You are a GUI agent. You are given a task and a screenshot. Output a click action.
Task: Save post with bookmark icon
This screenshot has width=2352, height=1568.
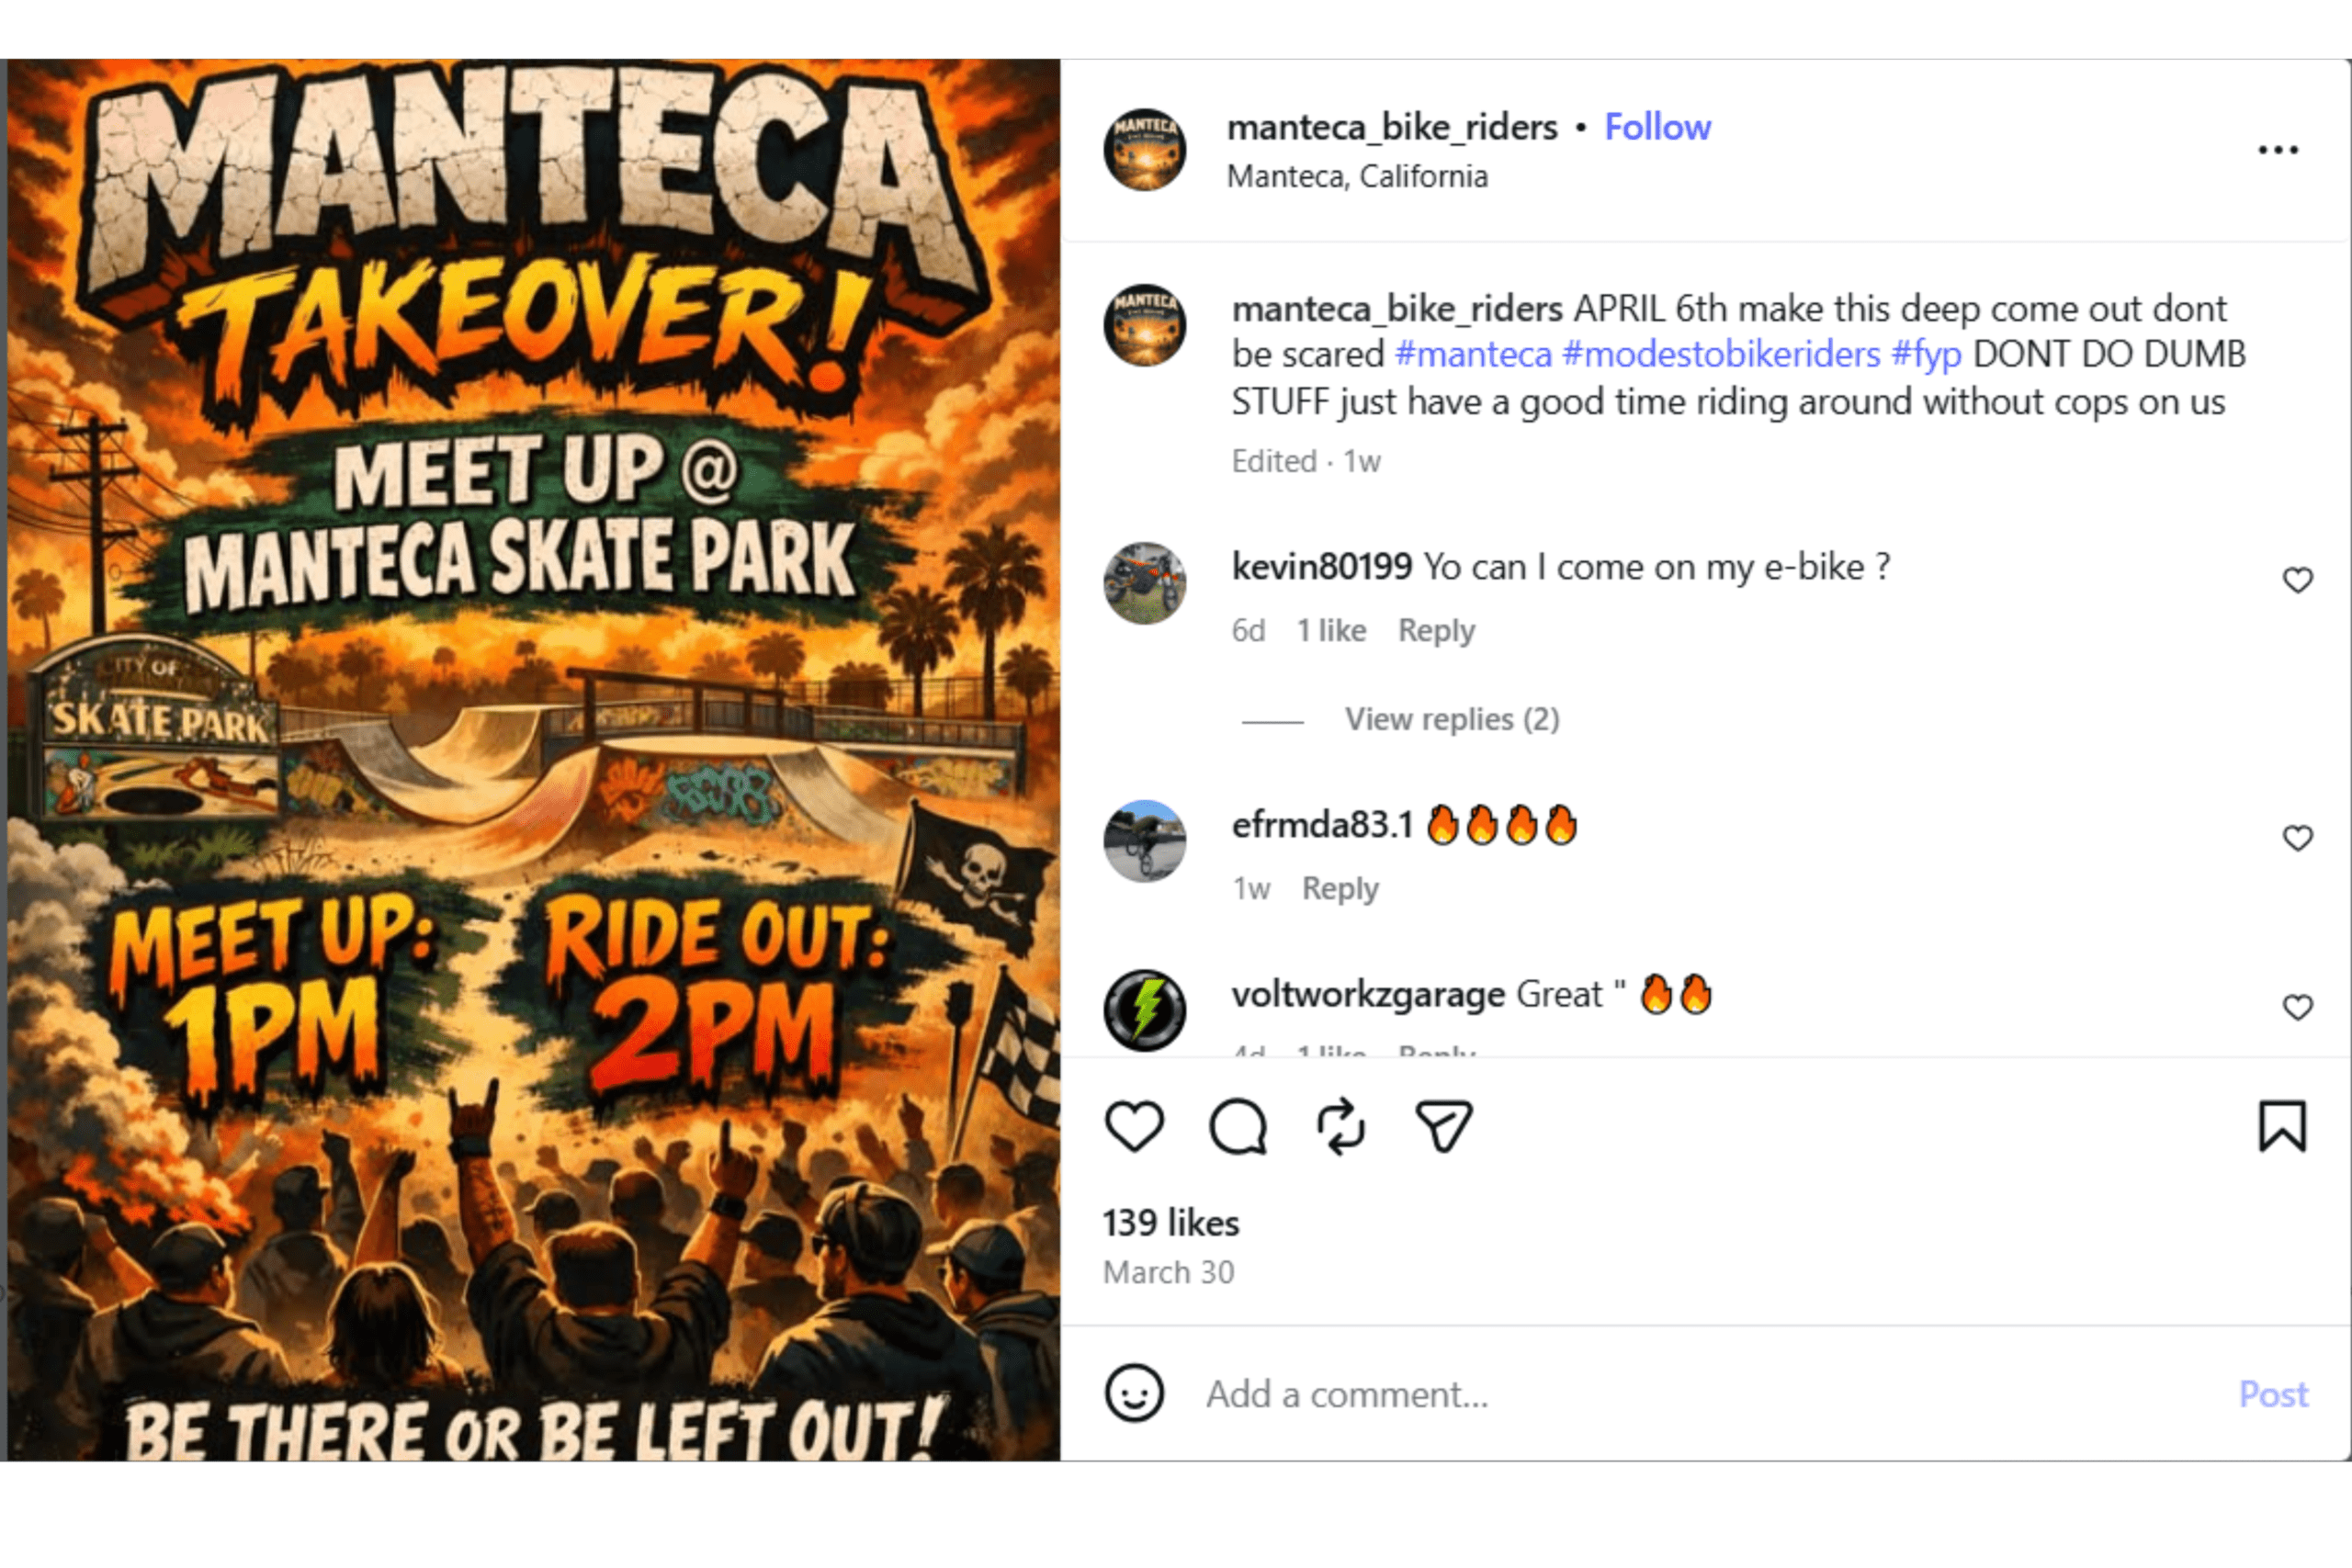click(x=2282, y=1127)
